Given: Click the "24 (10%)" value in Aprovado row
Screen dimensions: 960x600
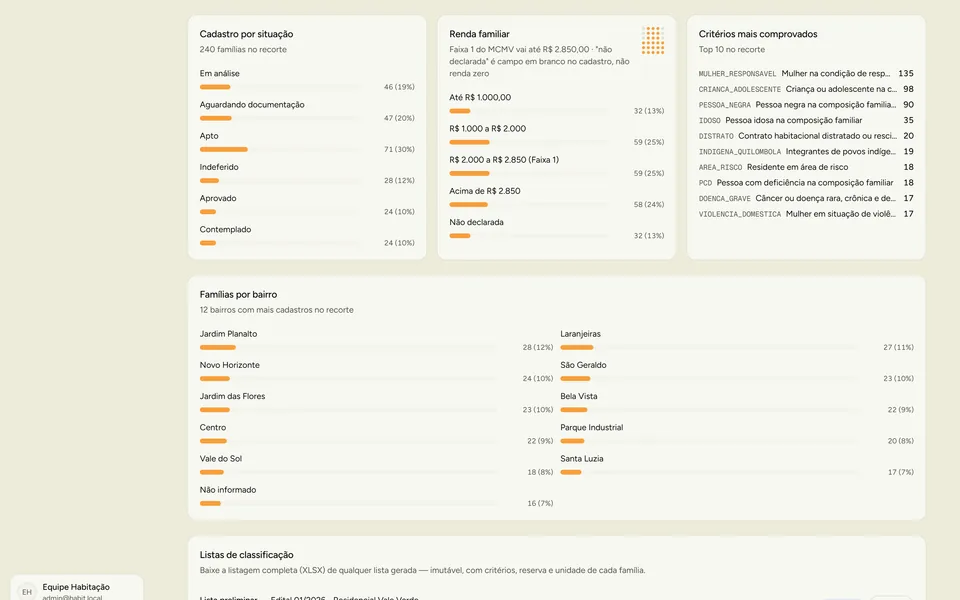Looking at the screenshot, I should point(399,212).
